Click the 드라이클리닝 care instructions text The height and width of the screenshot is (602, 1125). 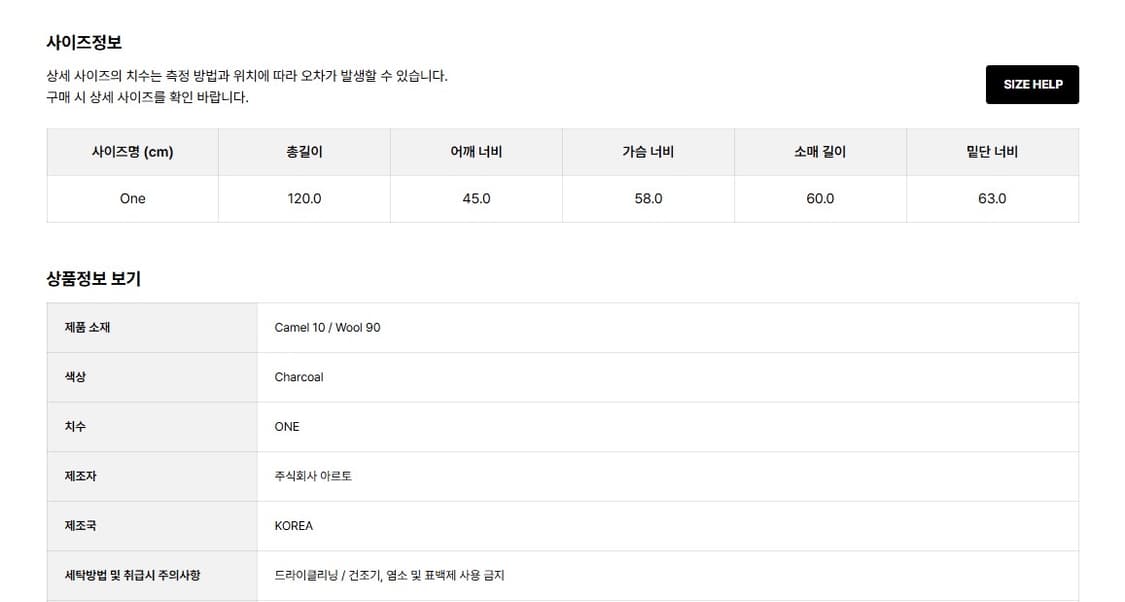390,575
